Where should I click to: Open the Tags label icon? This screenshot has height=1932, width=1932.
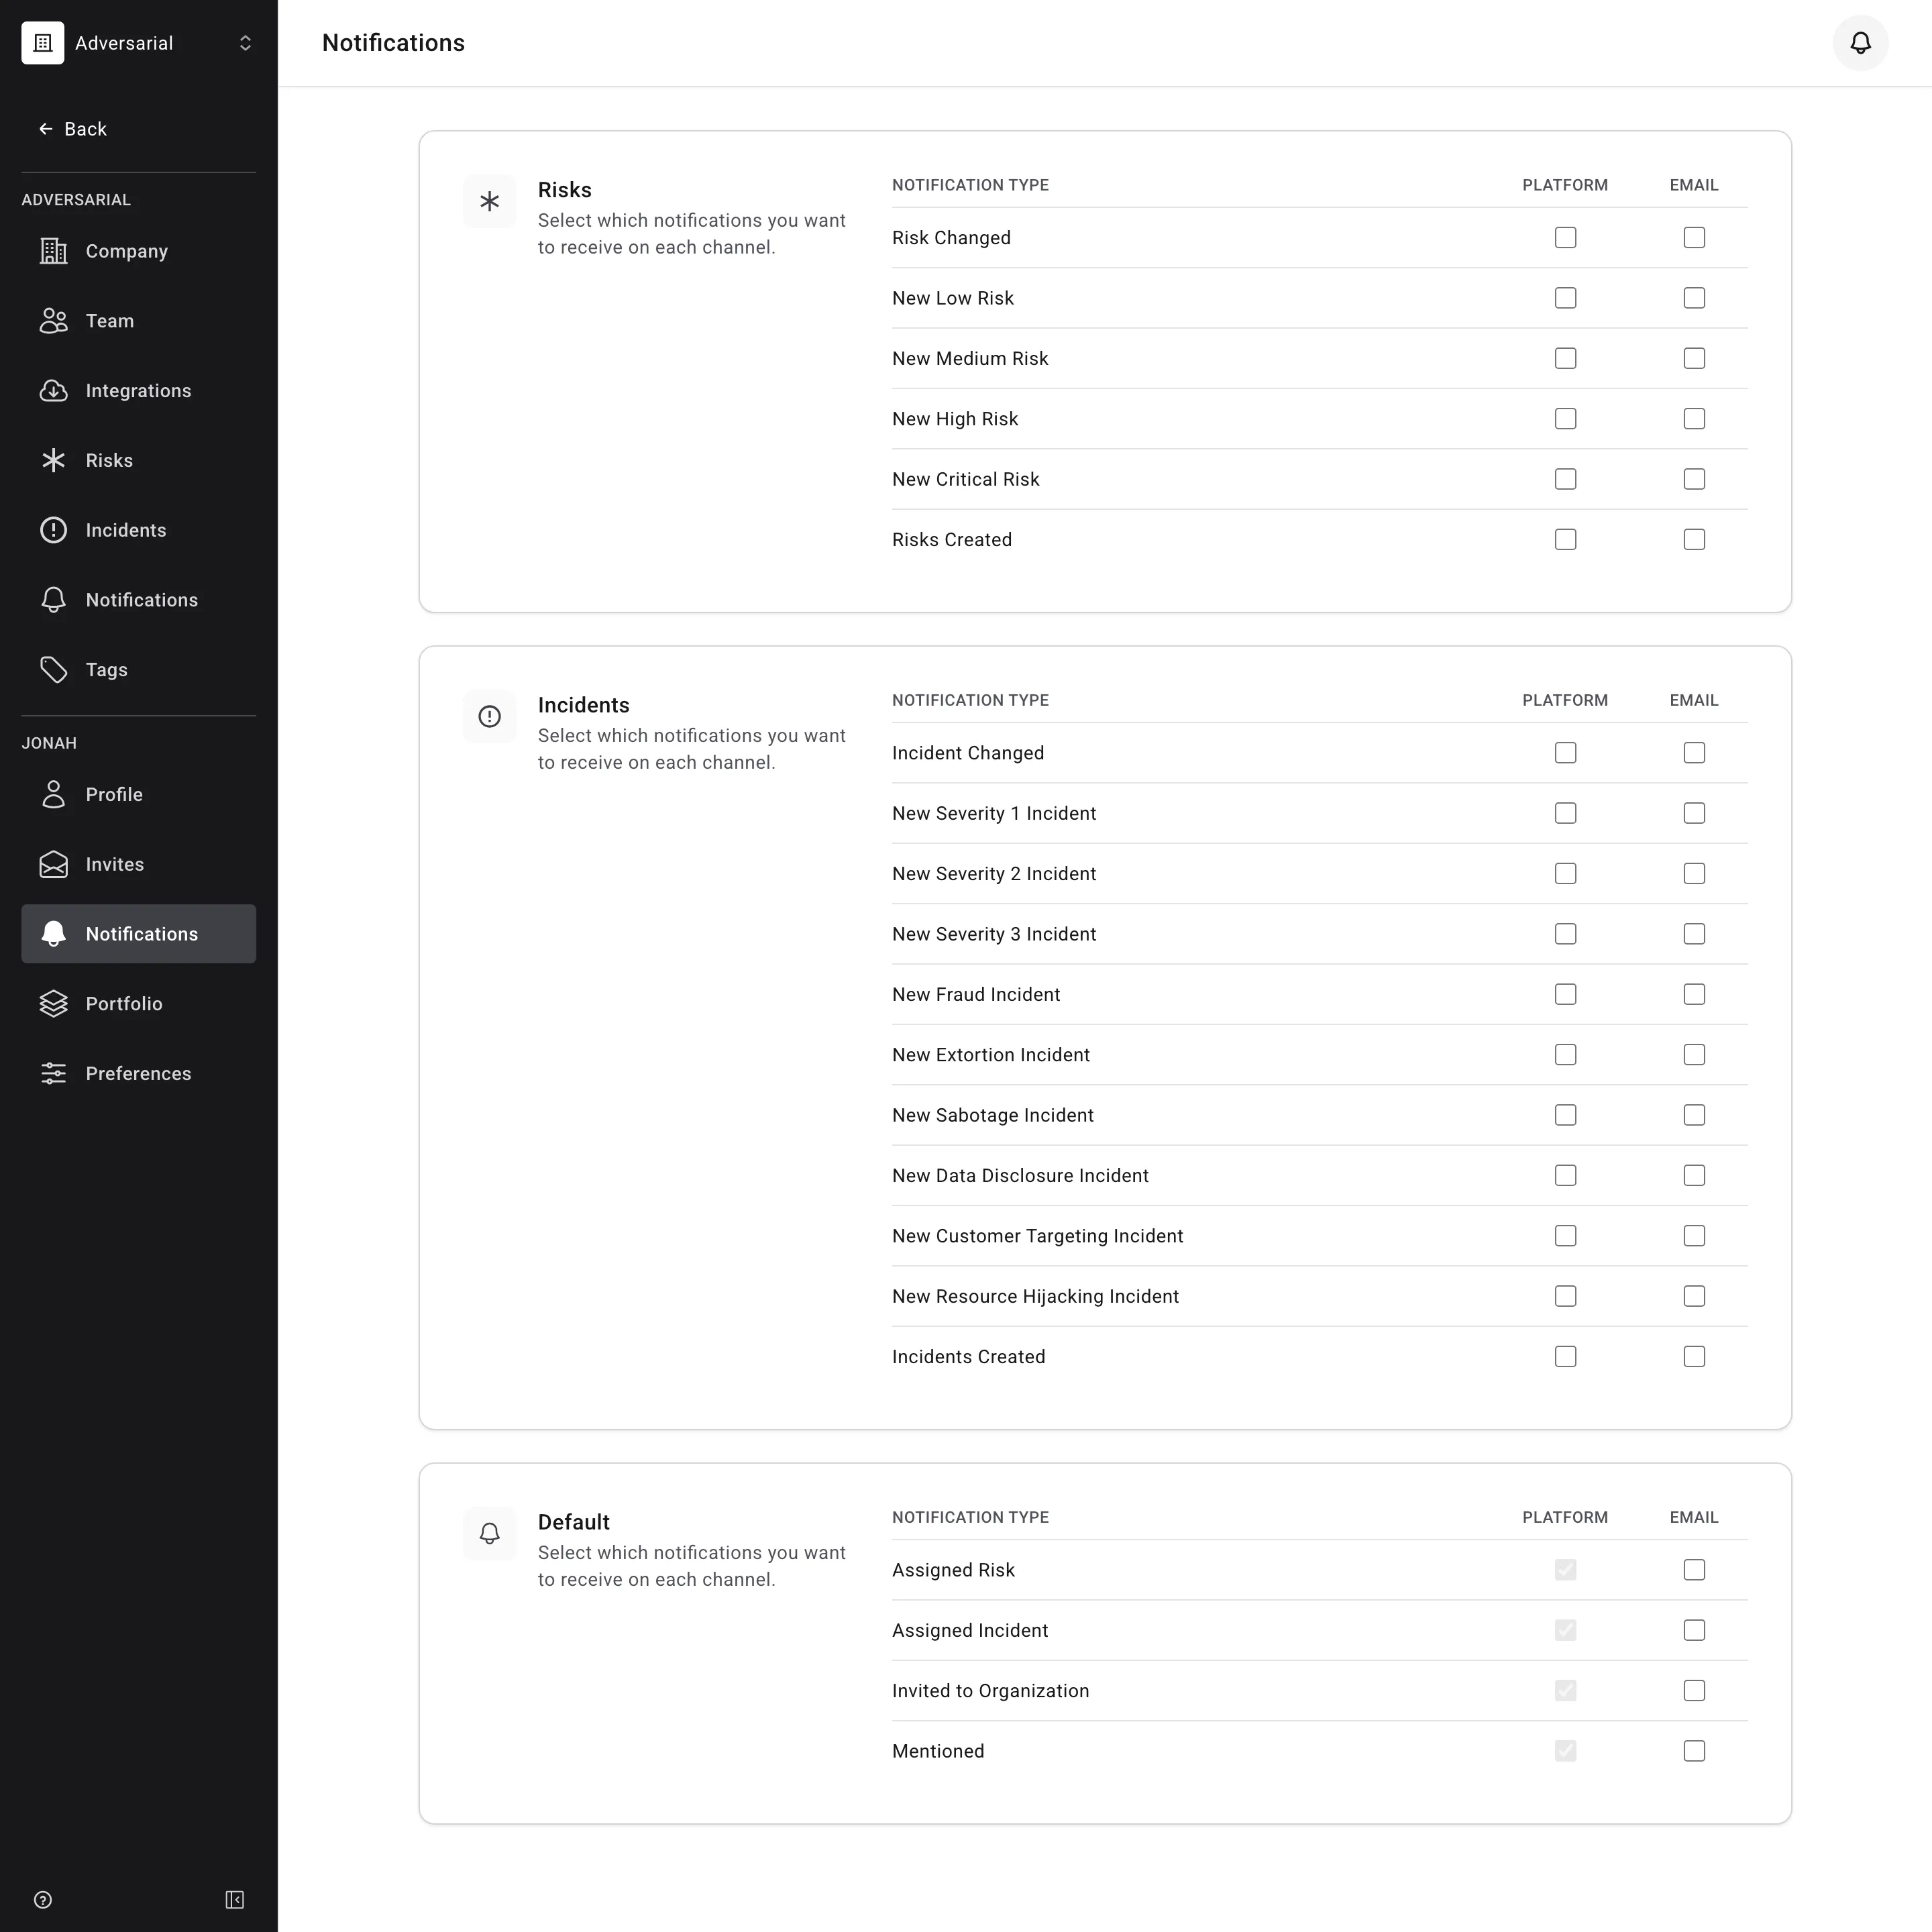pyautogui.click(x=54, y=670)
